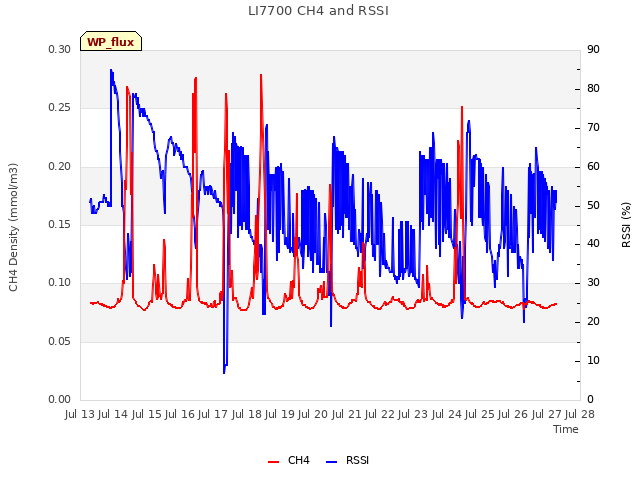Screen dimensions: 640x480
Task: Click the 0.20 left axis value
Action: point(60,167)
